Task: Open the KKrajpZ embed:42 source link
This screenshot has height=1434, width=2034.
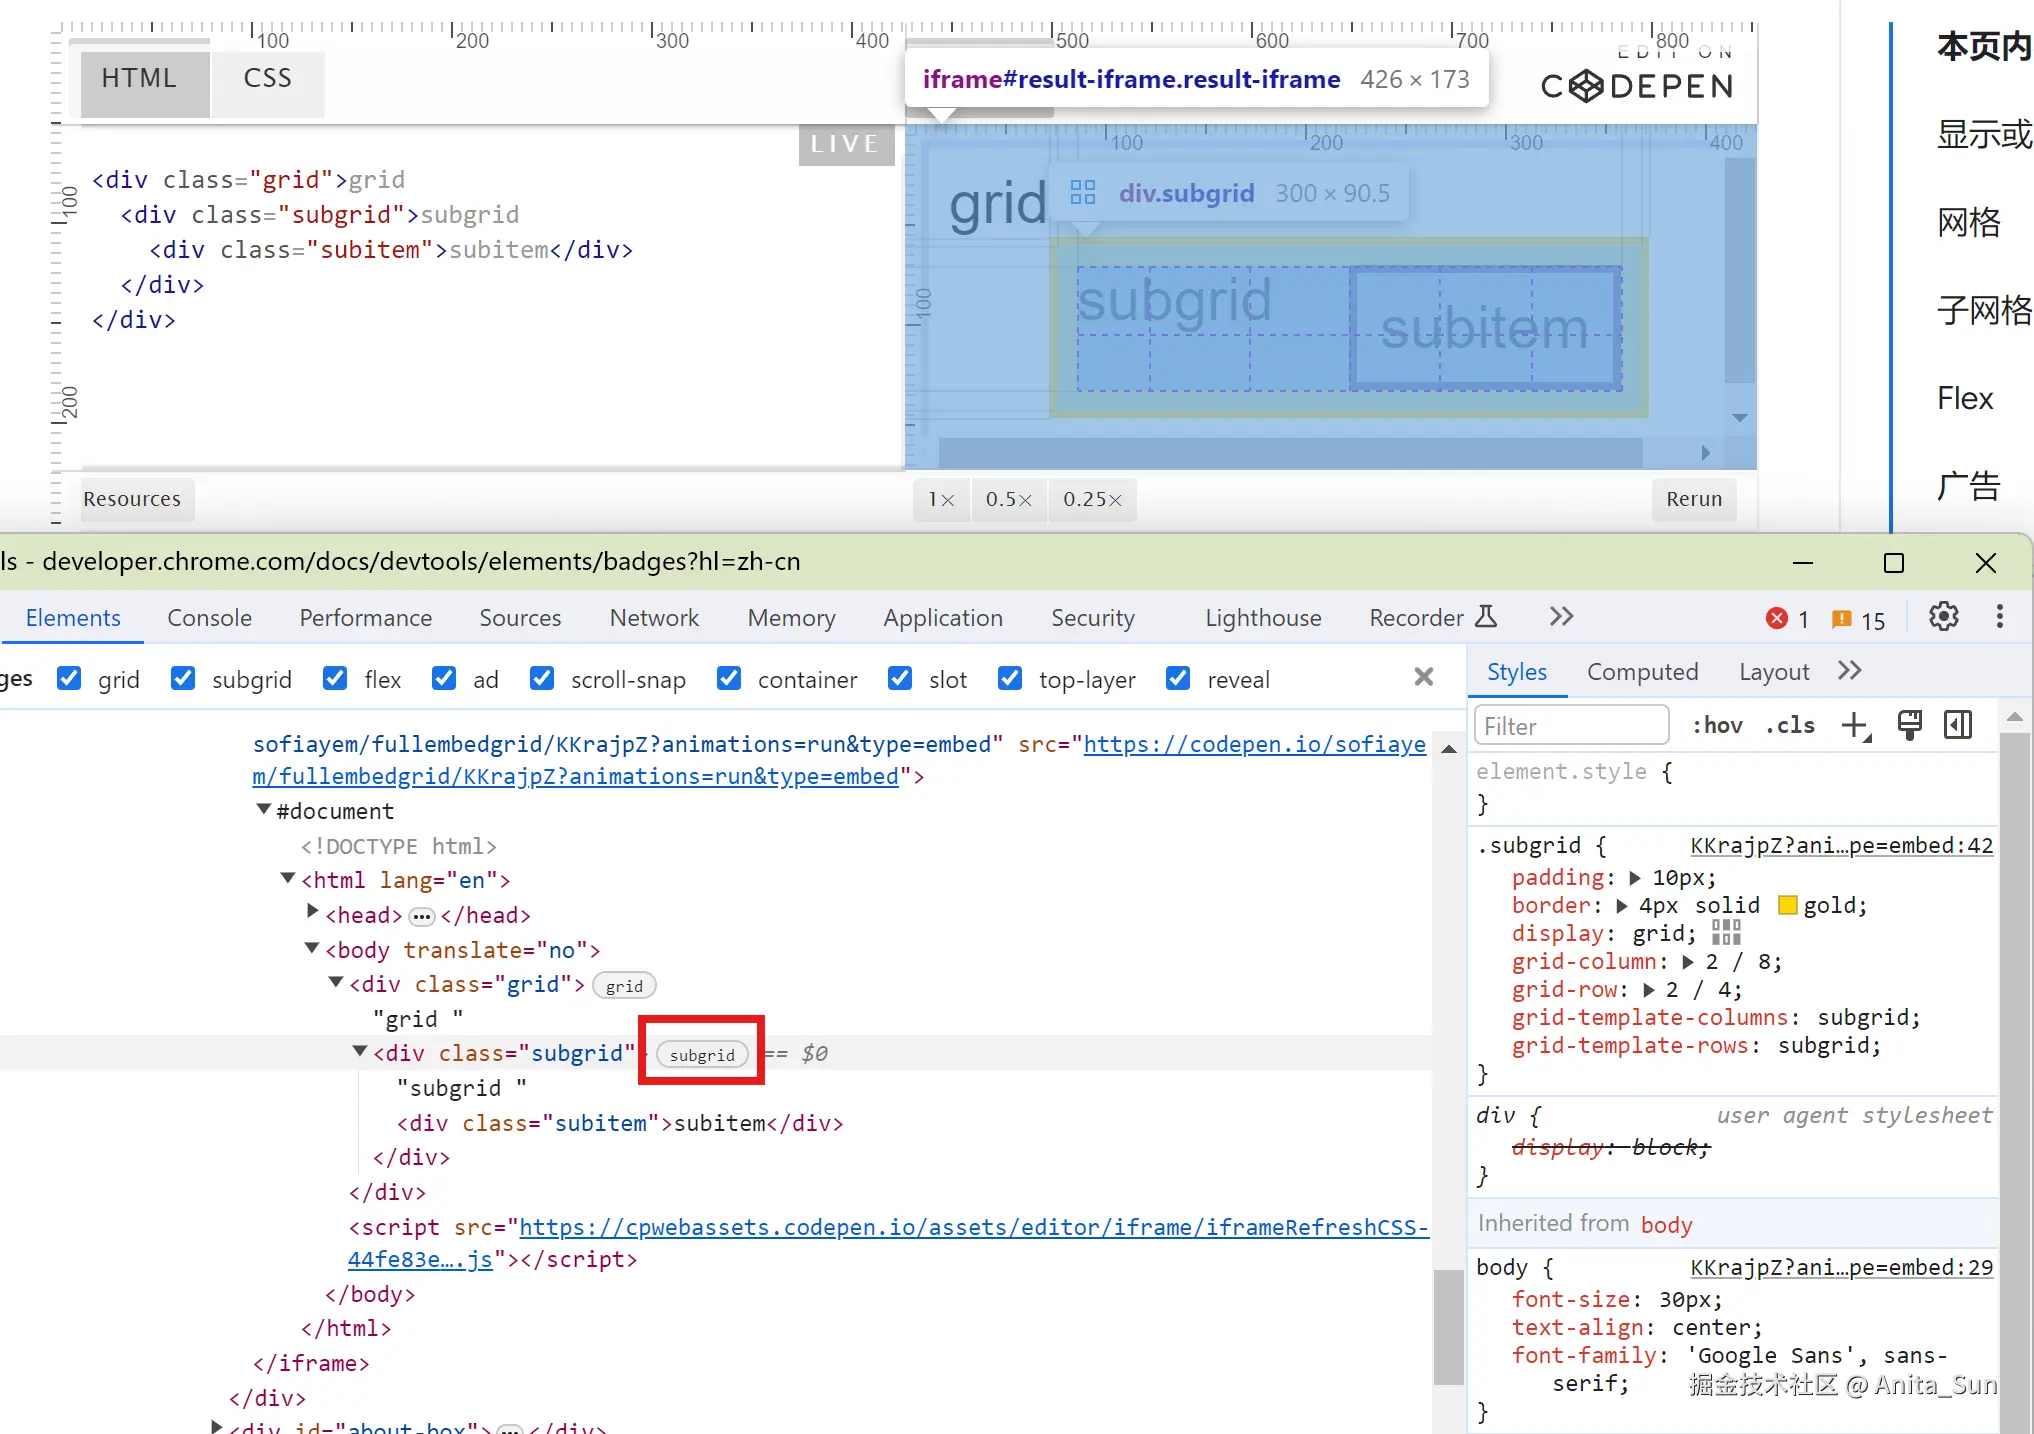Action: point(1842,846)
